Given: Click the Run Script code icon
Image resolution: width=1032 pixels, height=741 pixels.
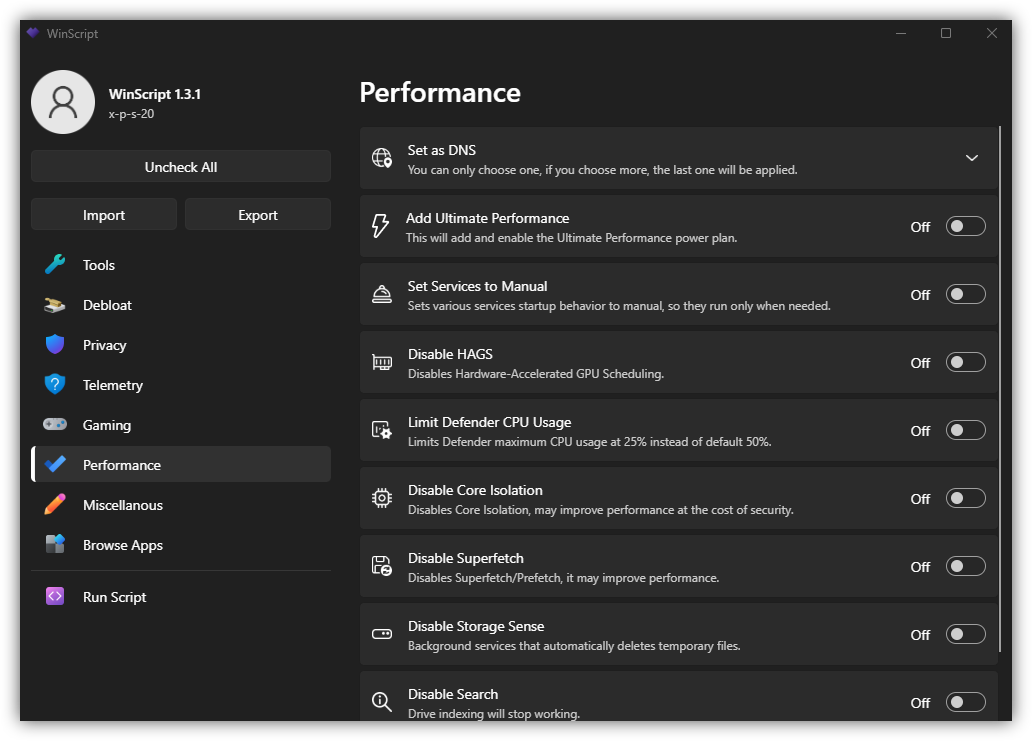Looking at the screenshot, I should tap(55, 596).
